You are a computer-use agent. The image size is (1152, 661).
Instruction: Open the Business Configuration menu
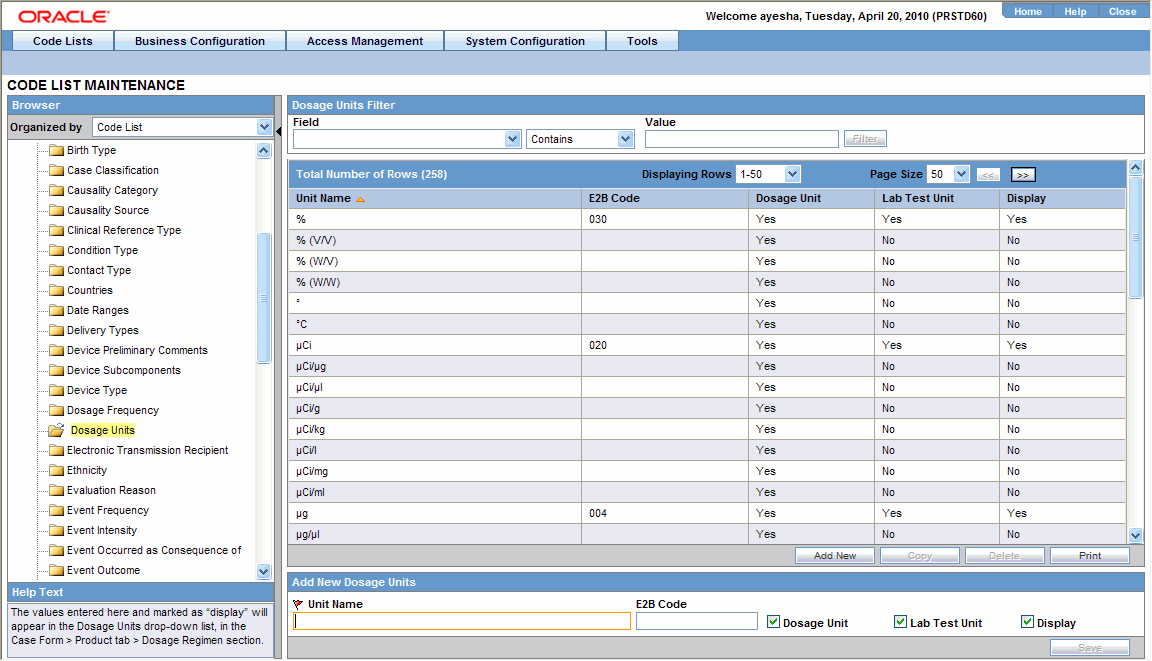pos(200,41)
